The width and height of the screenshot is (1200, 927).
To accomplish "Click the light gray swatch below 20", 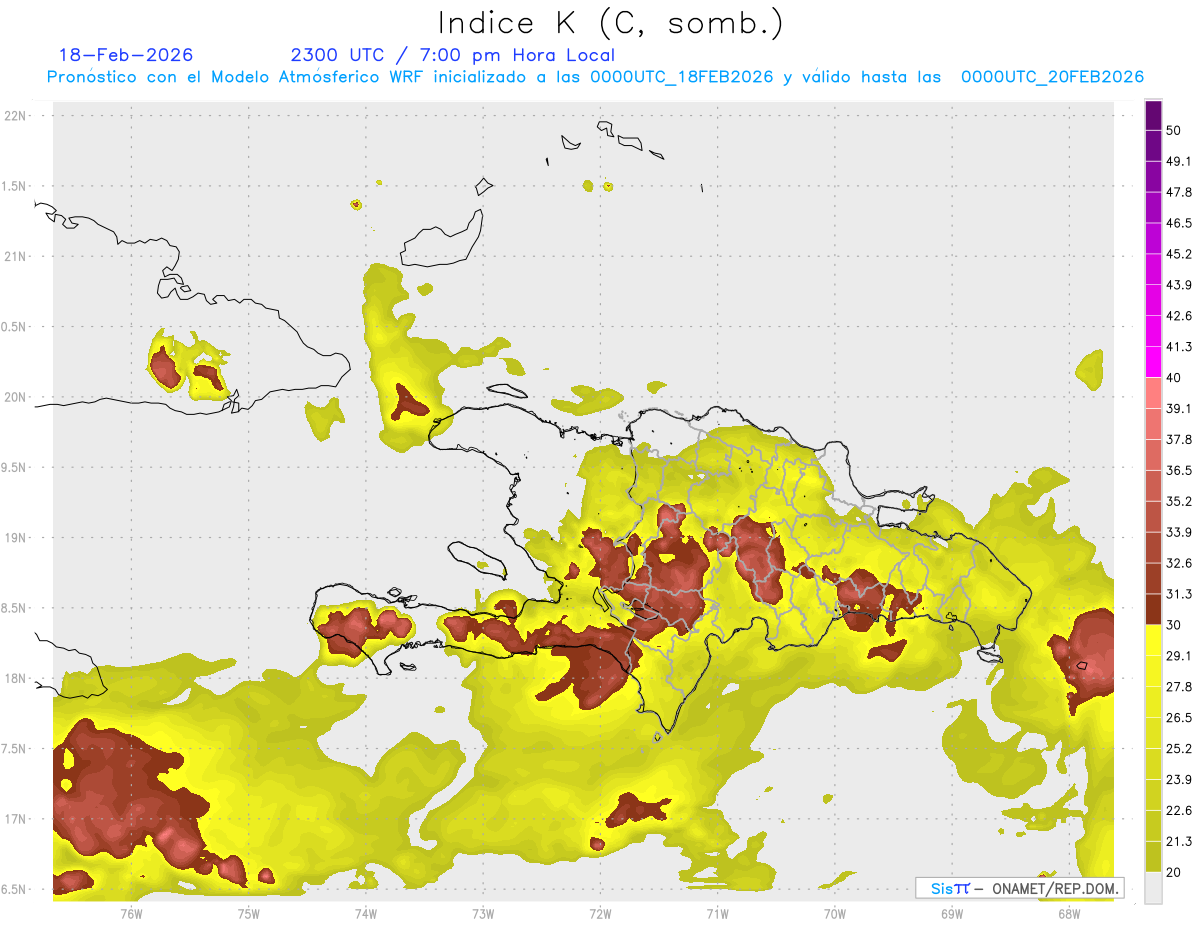I will click(x=1153, y=888).
